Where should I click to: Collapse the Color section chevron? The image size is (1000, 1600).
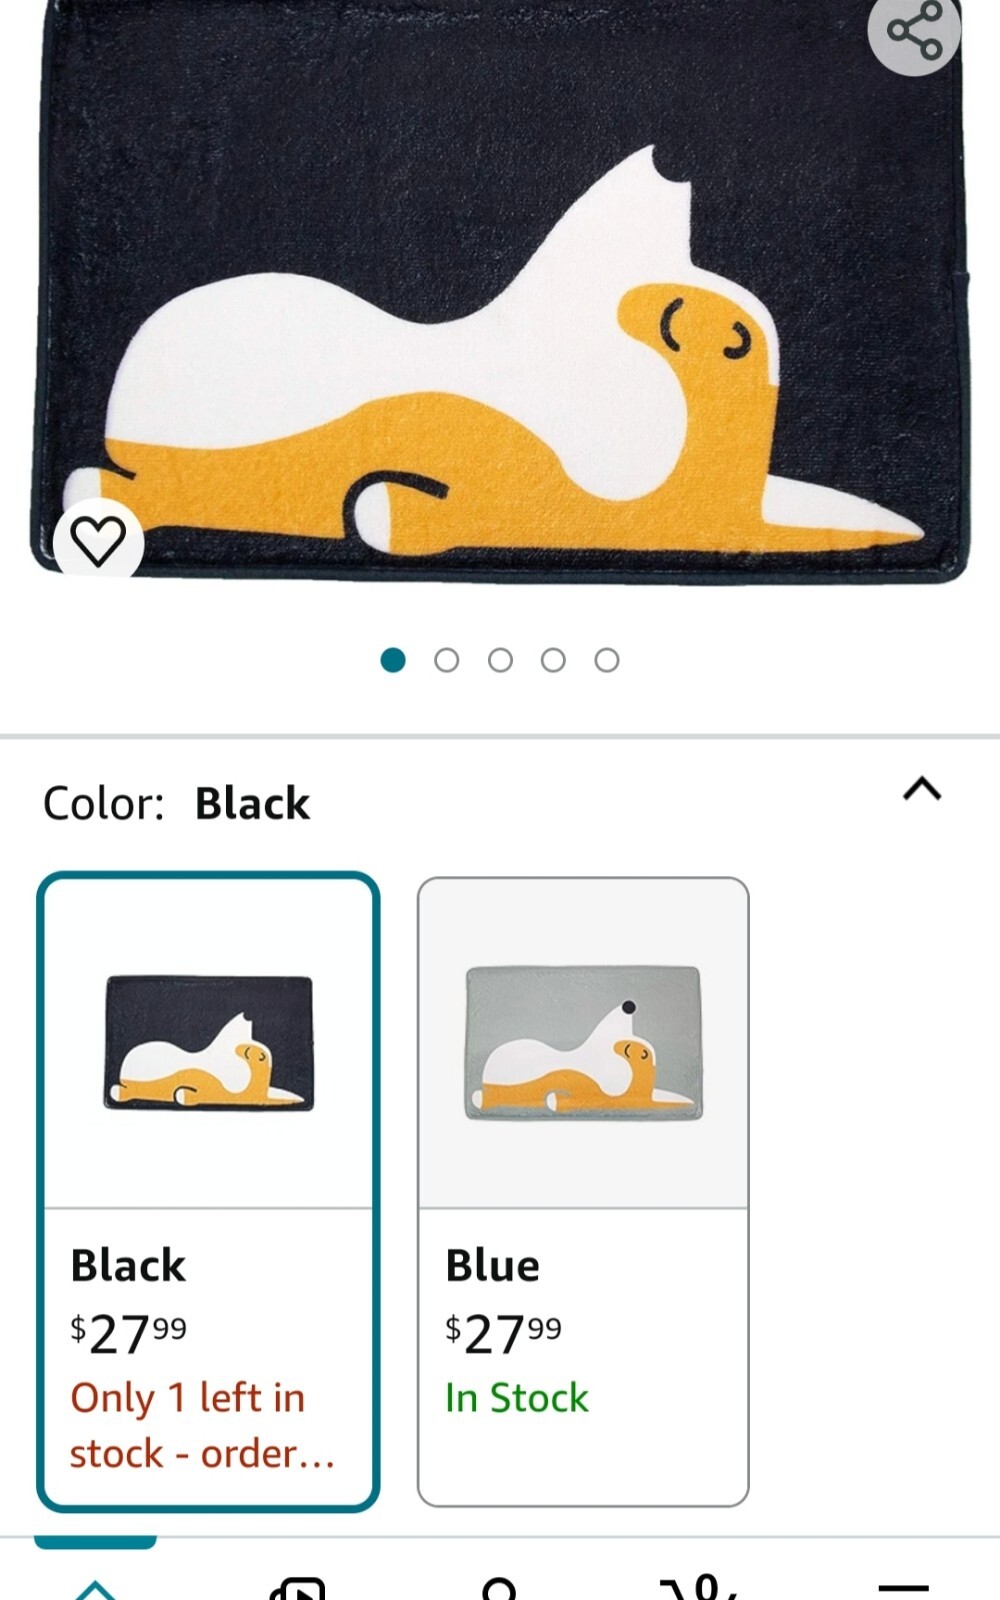point(922,790)
